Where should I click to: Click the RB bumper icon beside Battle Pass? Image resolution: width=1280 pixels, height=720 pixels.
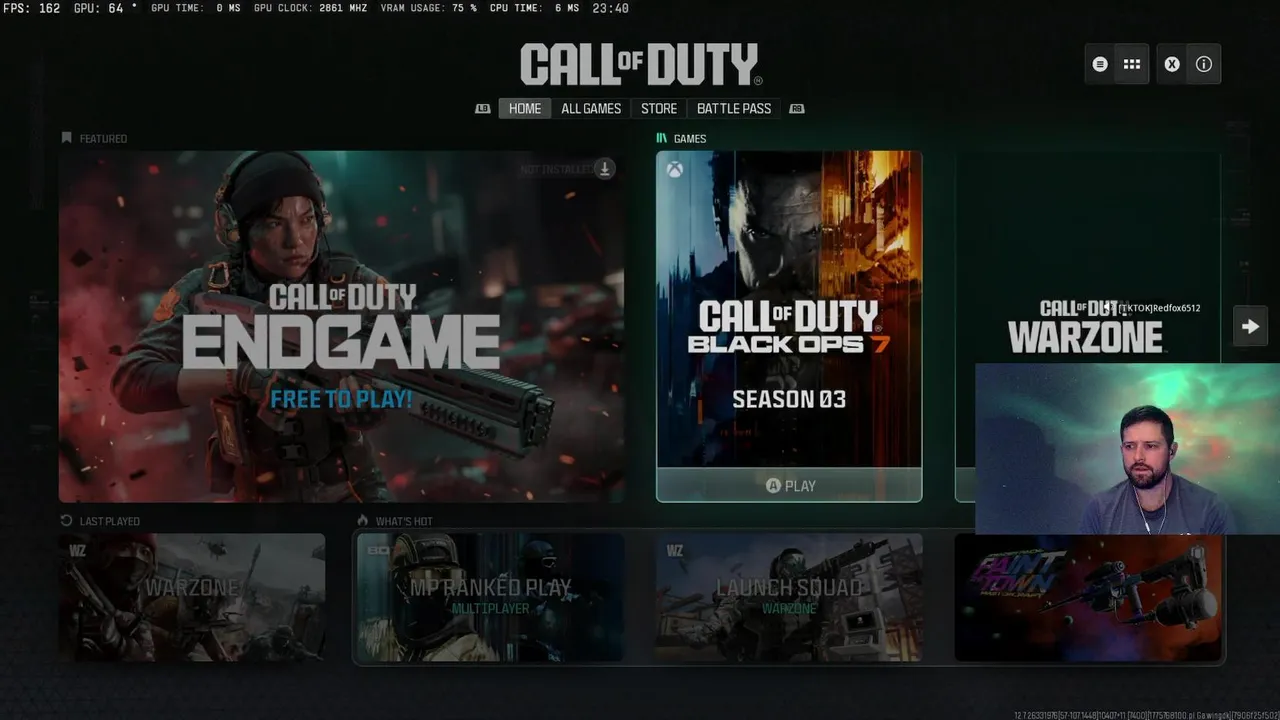point(797,109)
